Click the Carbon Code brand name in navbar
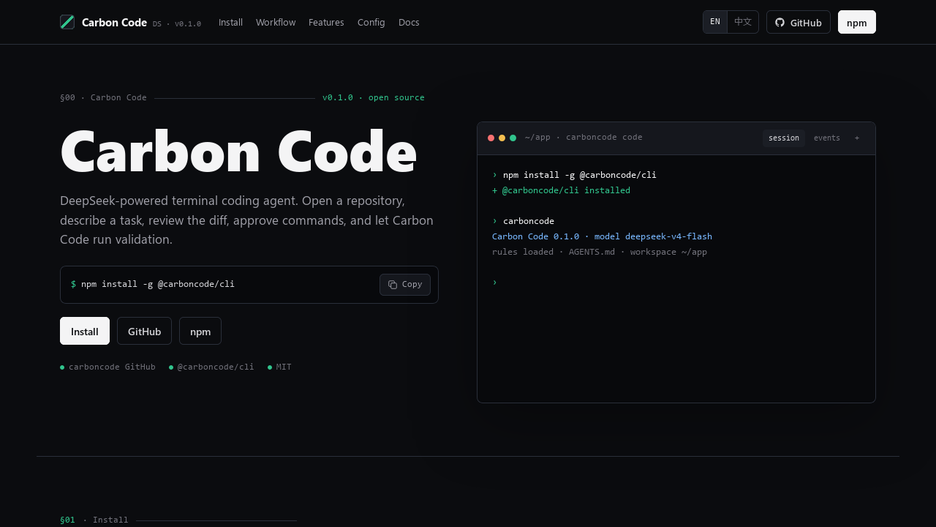 pyautogui.click(x=114, y=22)
